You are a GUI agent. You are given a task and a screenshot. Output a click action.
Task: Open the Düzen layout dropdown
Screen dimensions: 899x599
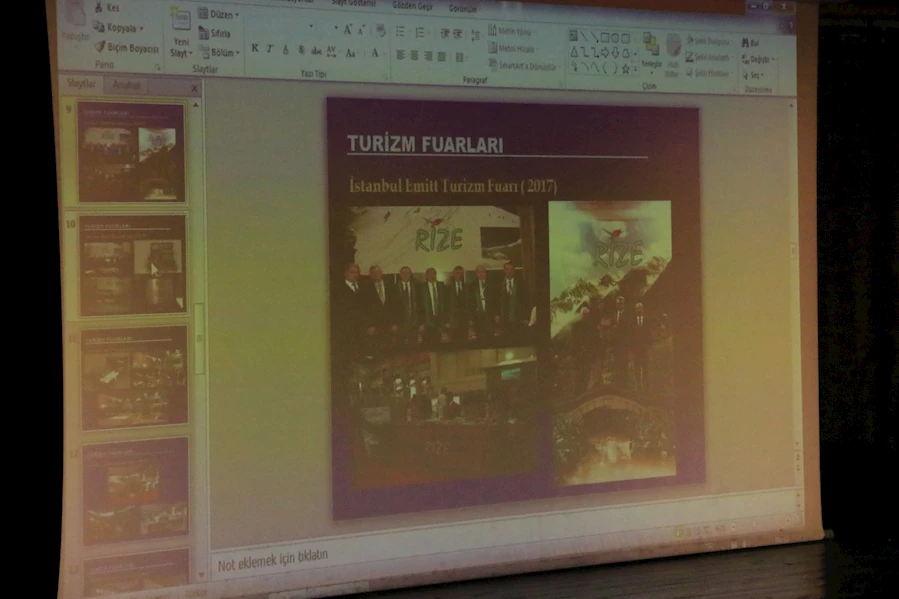click(x=218, y=14)
